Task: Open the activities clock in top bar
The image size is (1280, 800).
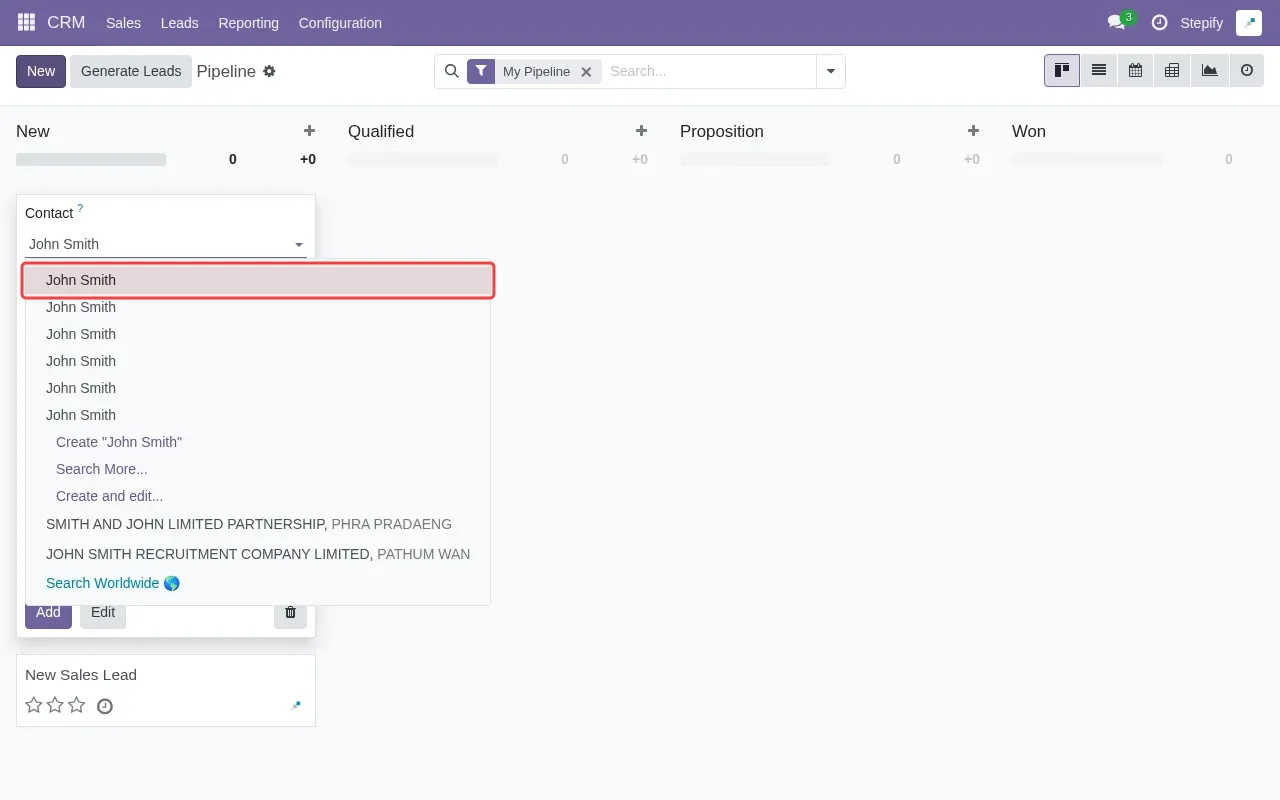Action: (1160, 22)
